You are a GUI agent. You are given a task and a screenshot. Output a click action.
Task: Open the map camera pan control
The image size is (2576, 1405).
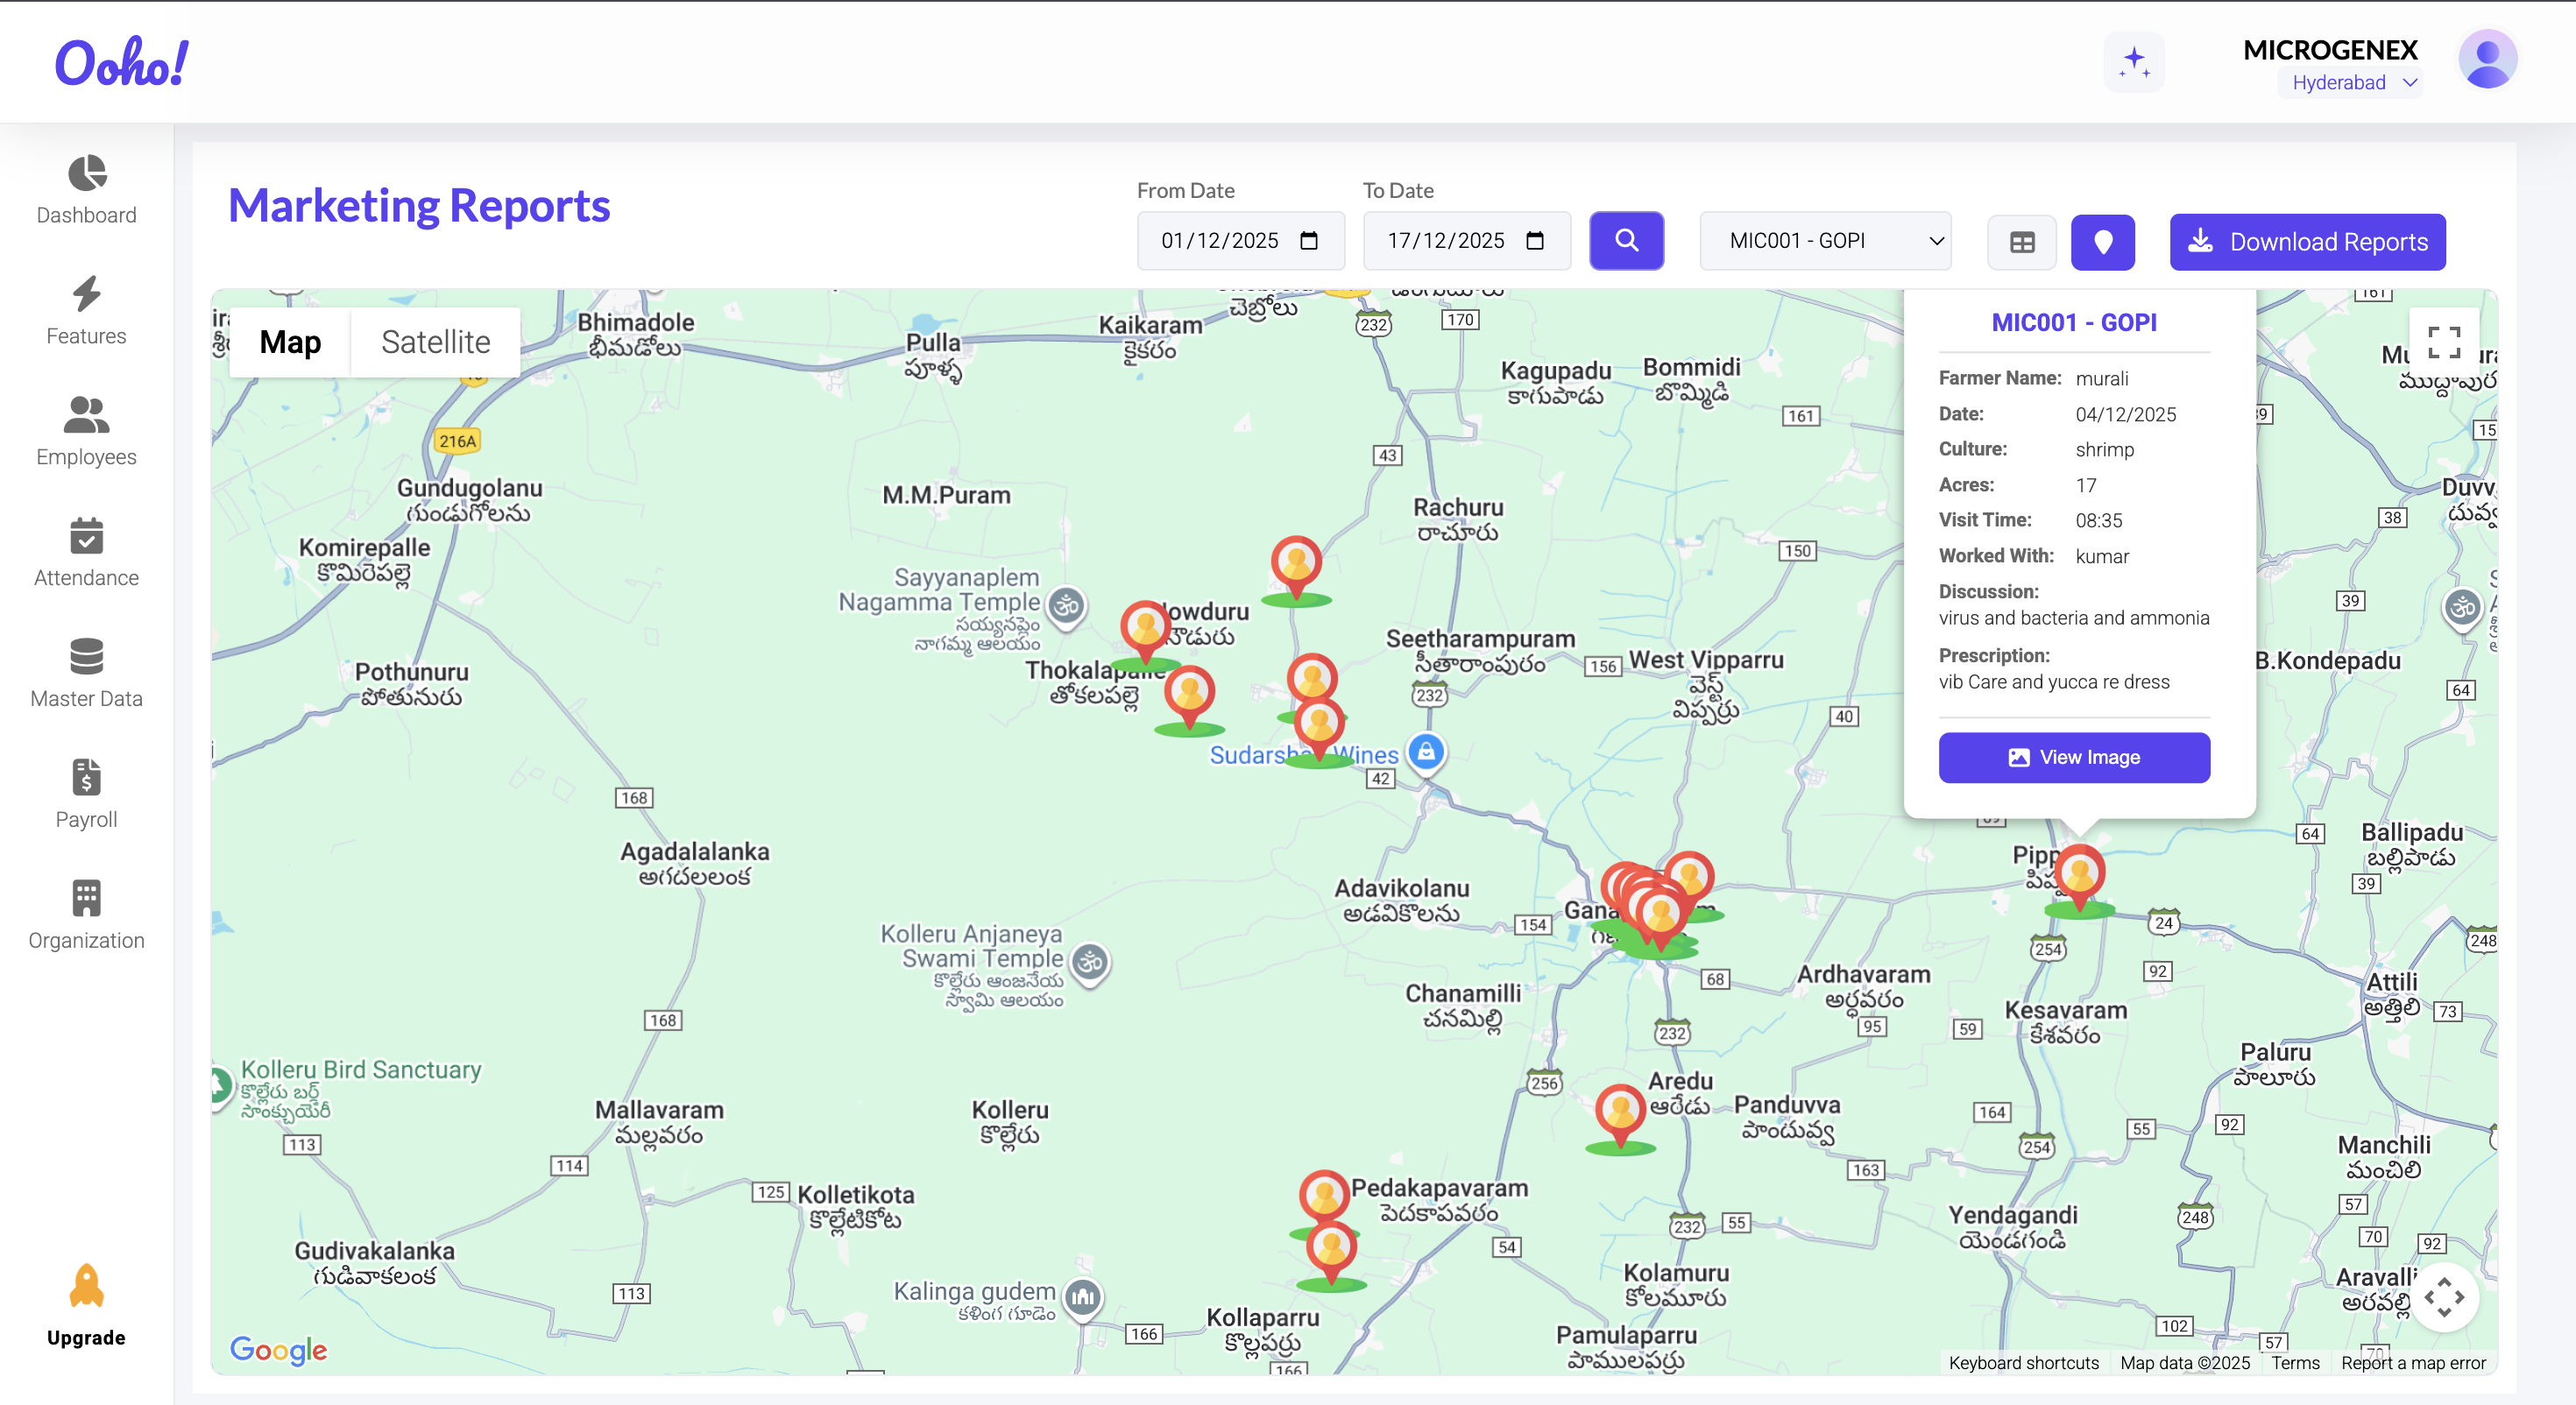2445,1298
